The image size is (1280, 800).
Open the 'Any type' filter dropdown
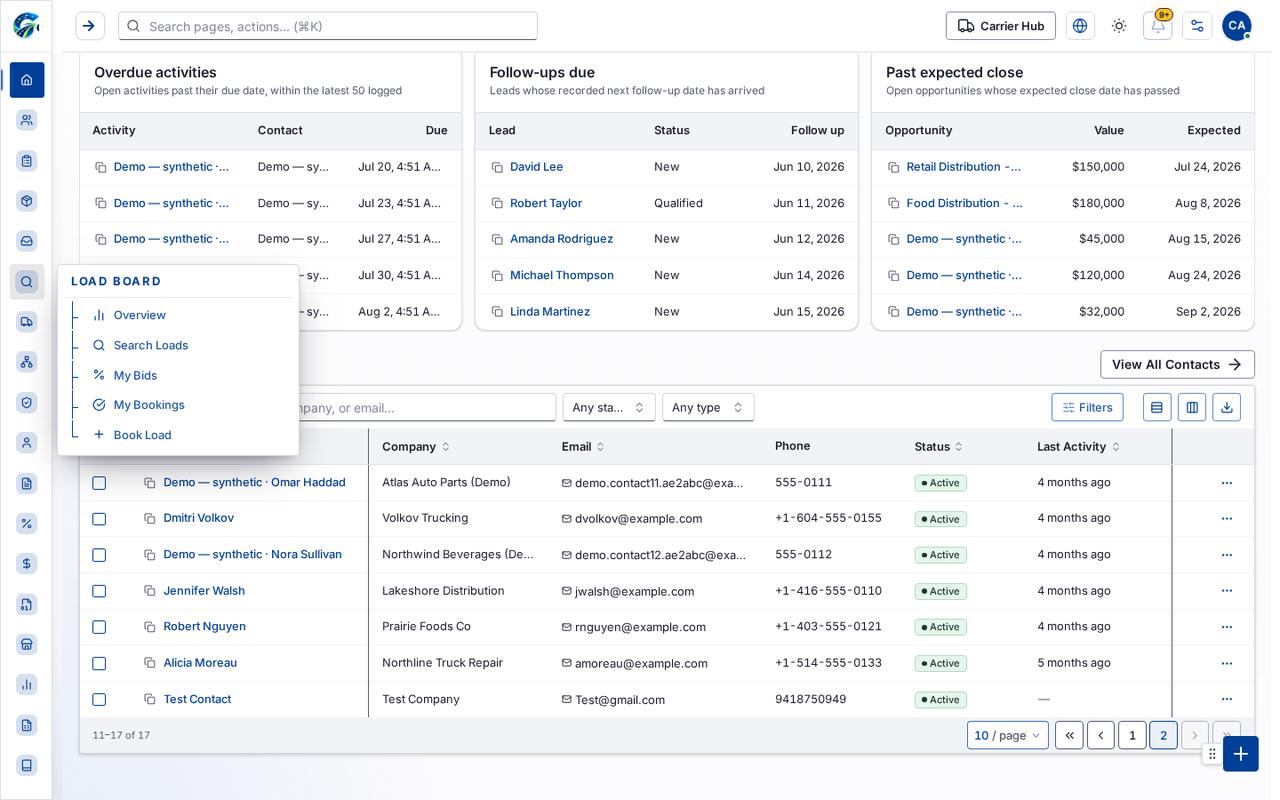(x=708, y=407)
